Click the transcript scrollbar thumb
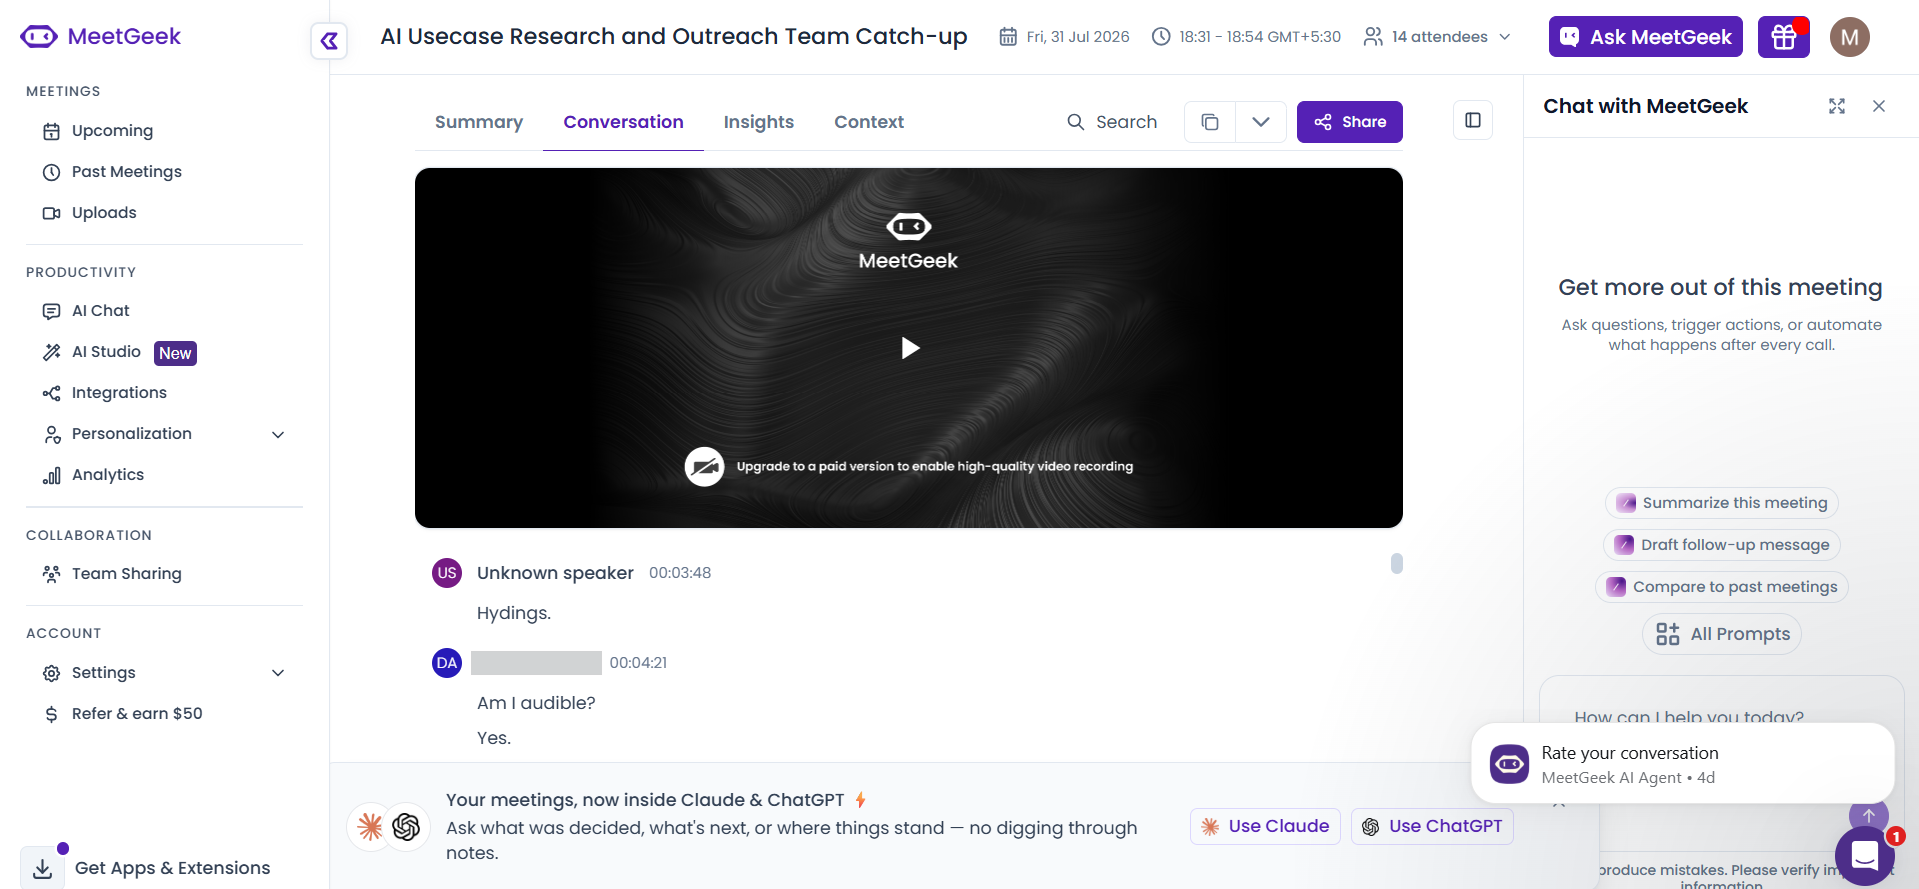Screen dimensions: 1919x889 pyautogui.click(x=1397, y=564)
